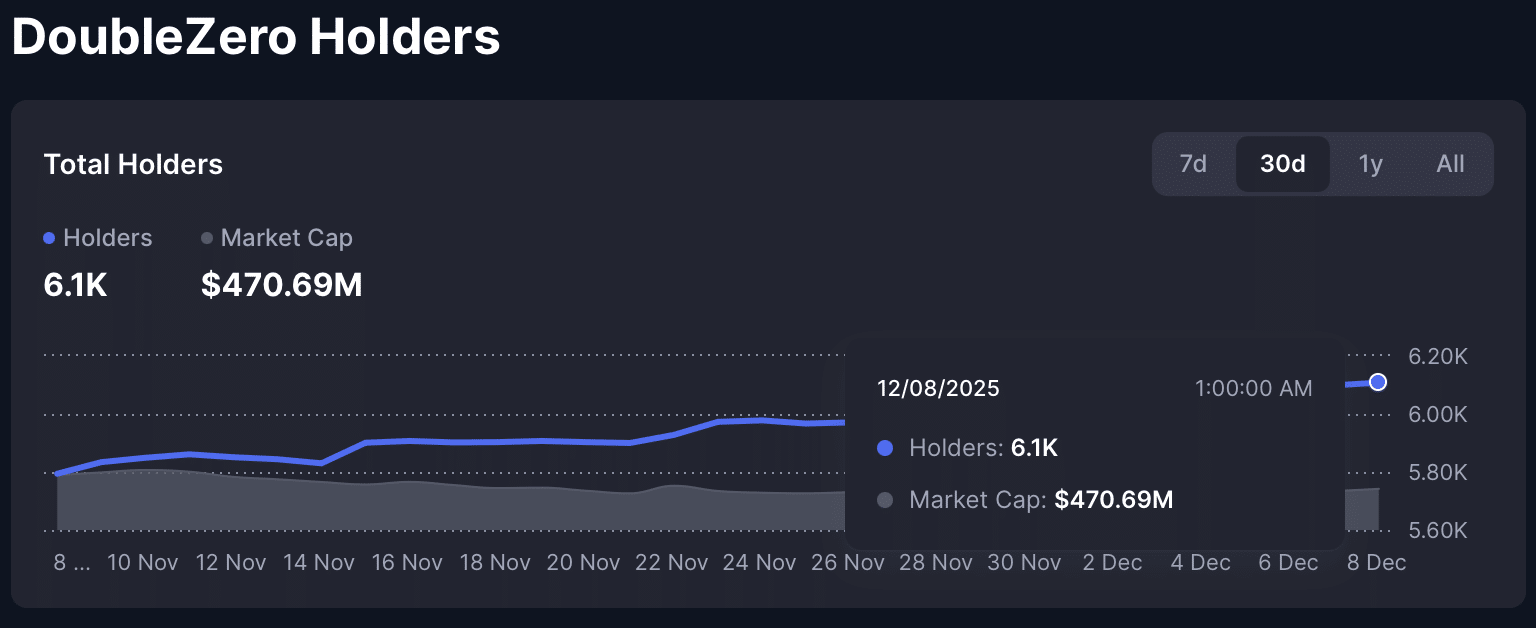This screenshot has width=1536, height=628.
Task: Select the All time range
Action: (x=1450, y=163)
